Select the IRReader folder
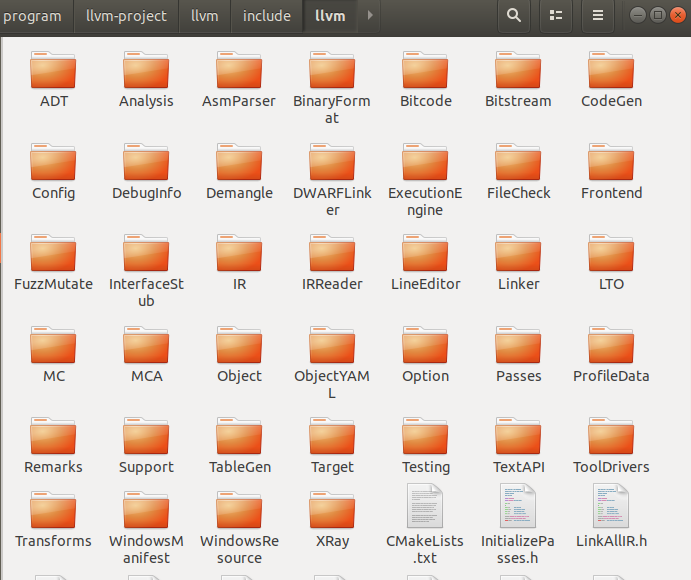Viewport: 691px width, 580px height. coord(332,263)
